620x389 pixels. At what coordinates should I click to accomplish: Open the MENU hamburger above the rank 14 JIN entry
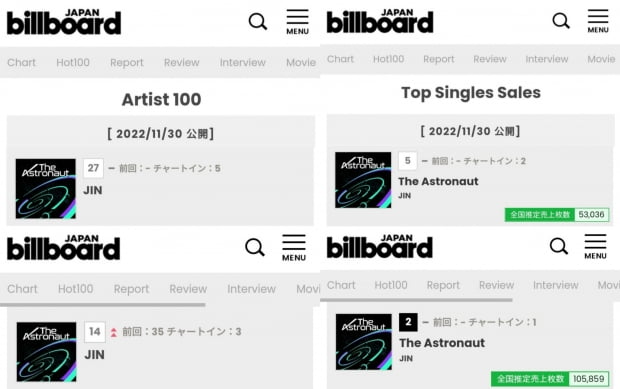pyautogui.click(x=294, y=248)
